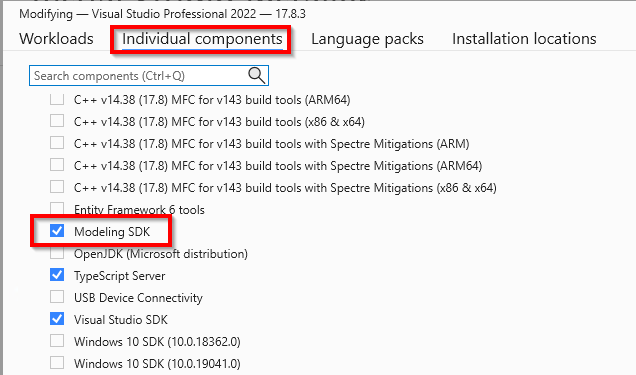636x375 pixels.
Task: Switch to the Language packs tab
Action: coord(367,39)
